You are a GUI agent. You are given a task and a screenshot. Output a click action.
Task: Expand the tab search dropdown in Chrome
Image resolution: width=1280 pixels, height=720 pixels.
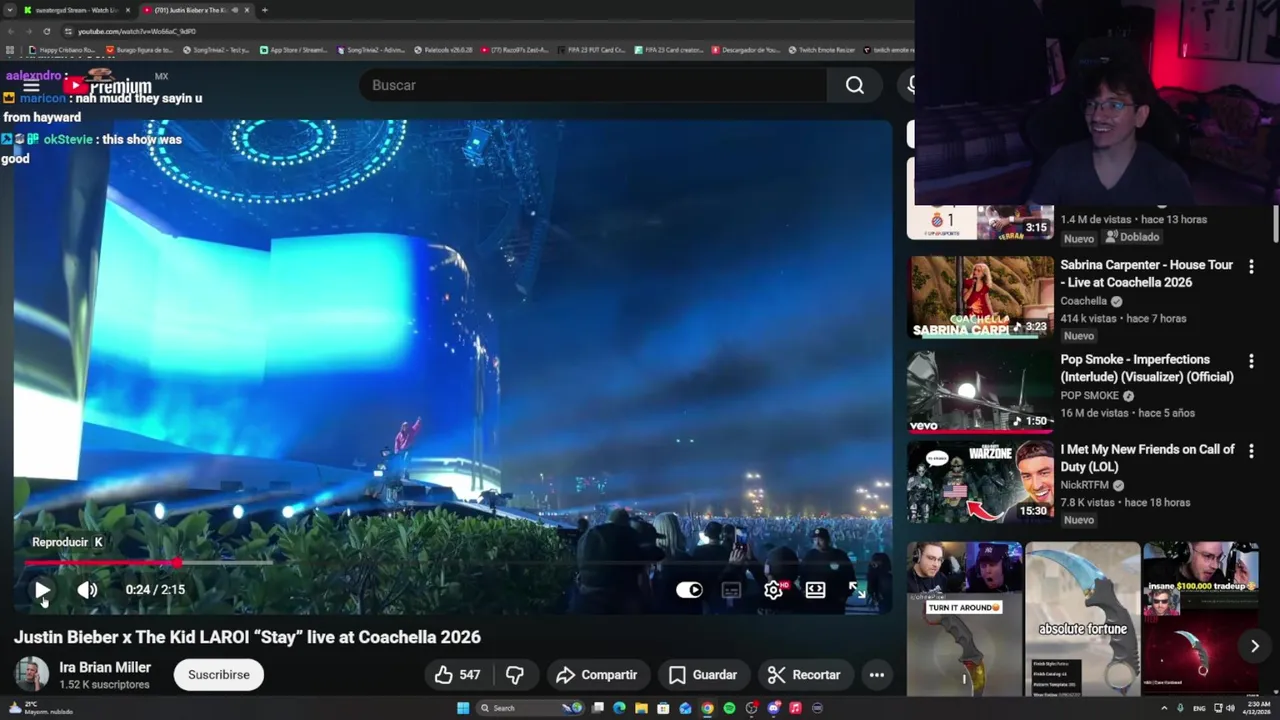tap(10, 10)
